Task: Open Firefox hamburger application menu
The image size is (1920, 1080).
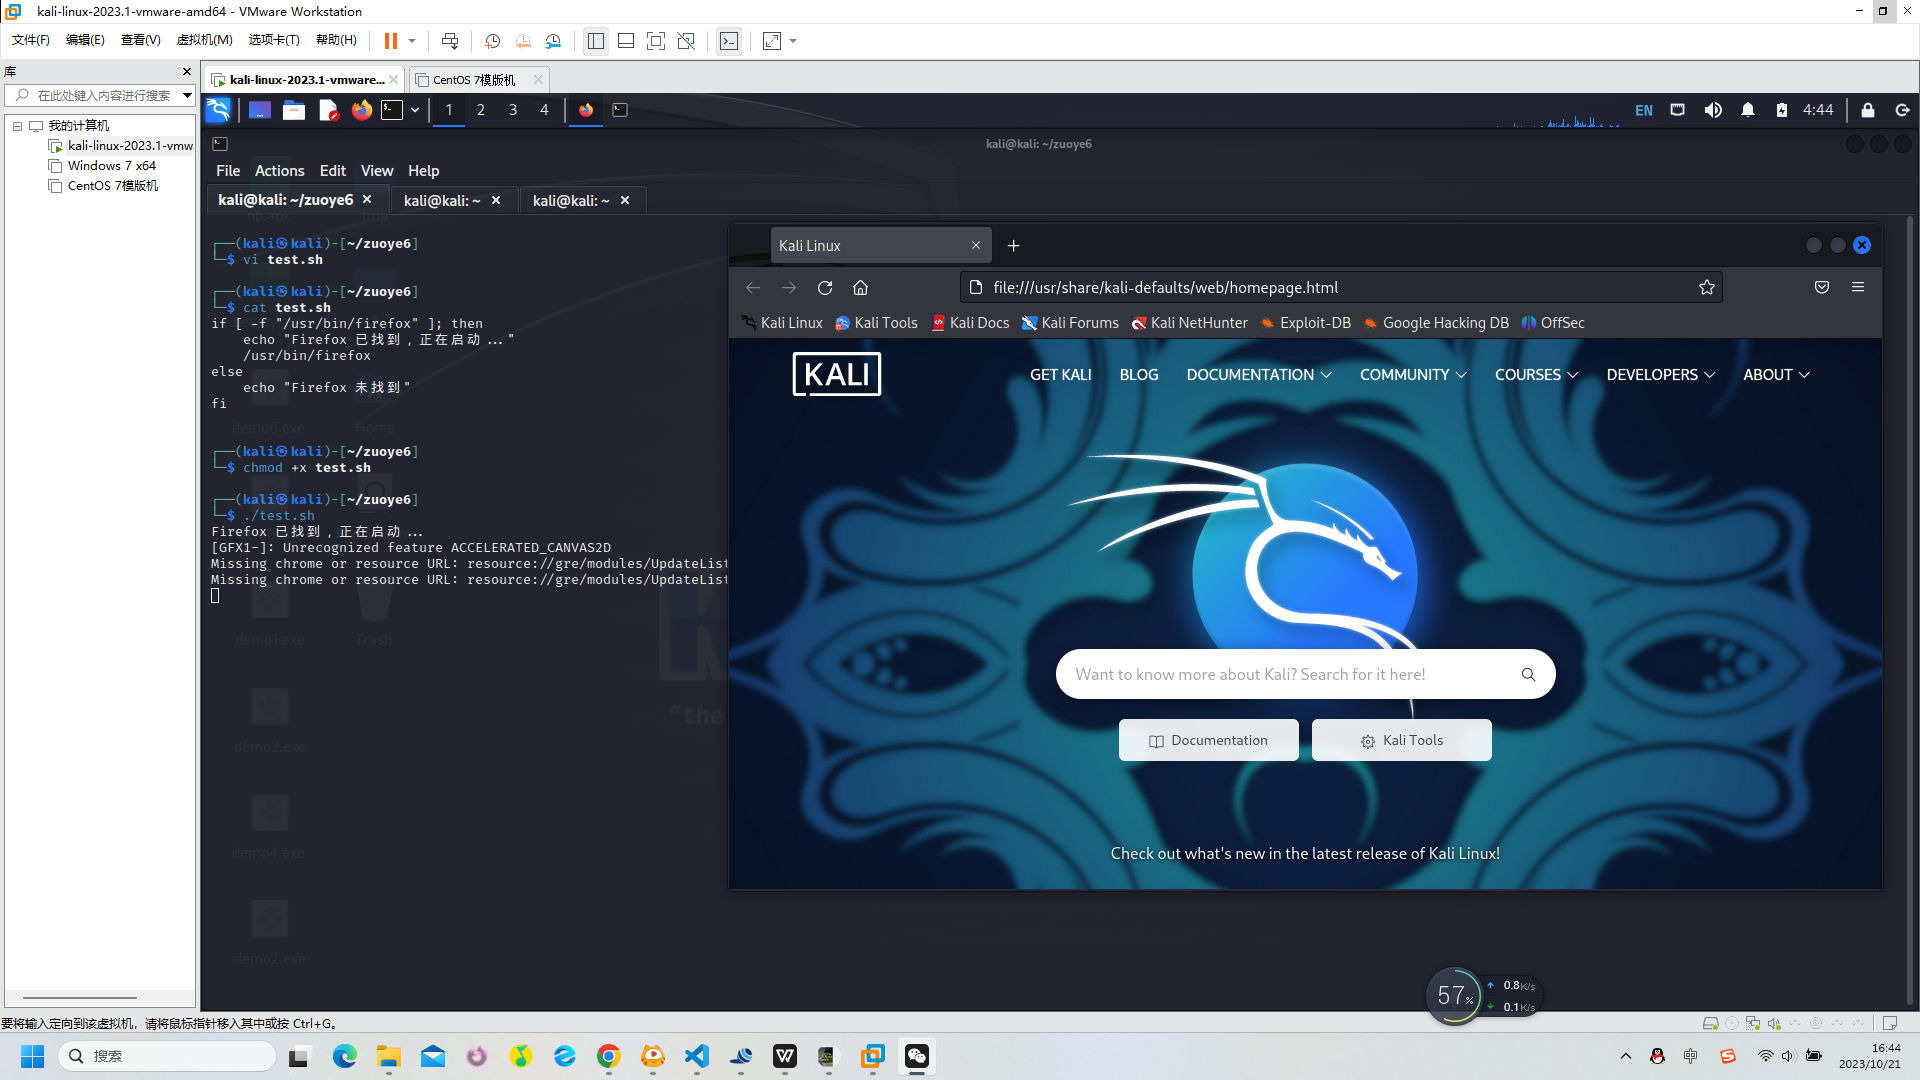Action: (1858, 287)
